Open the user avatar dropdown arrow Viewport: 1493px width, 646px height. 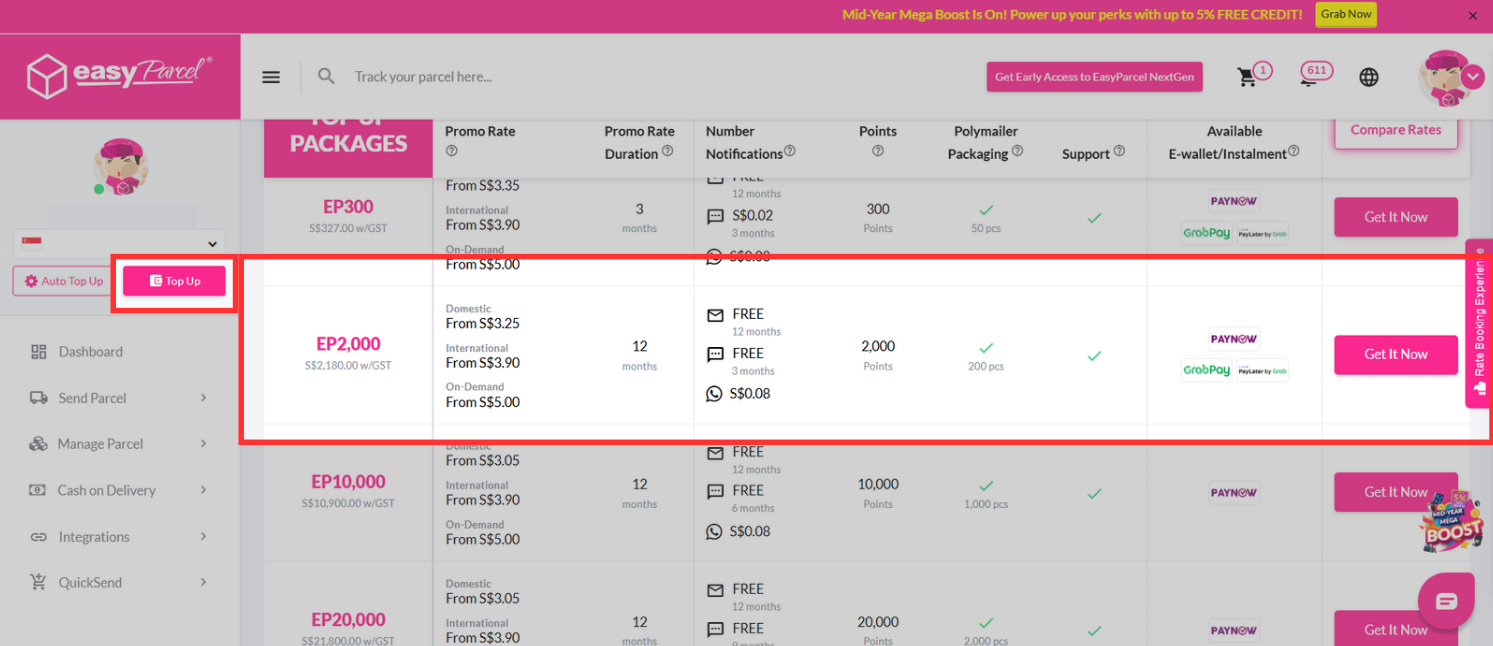click(x=1472, y=76)
